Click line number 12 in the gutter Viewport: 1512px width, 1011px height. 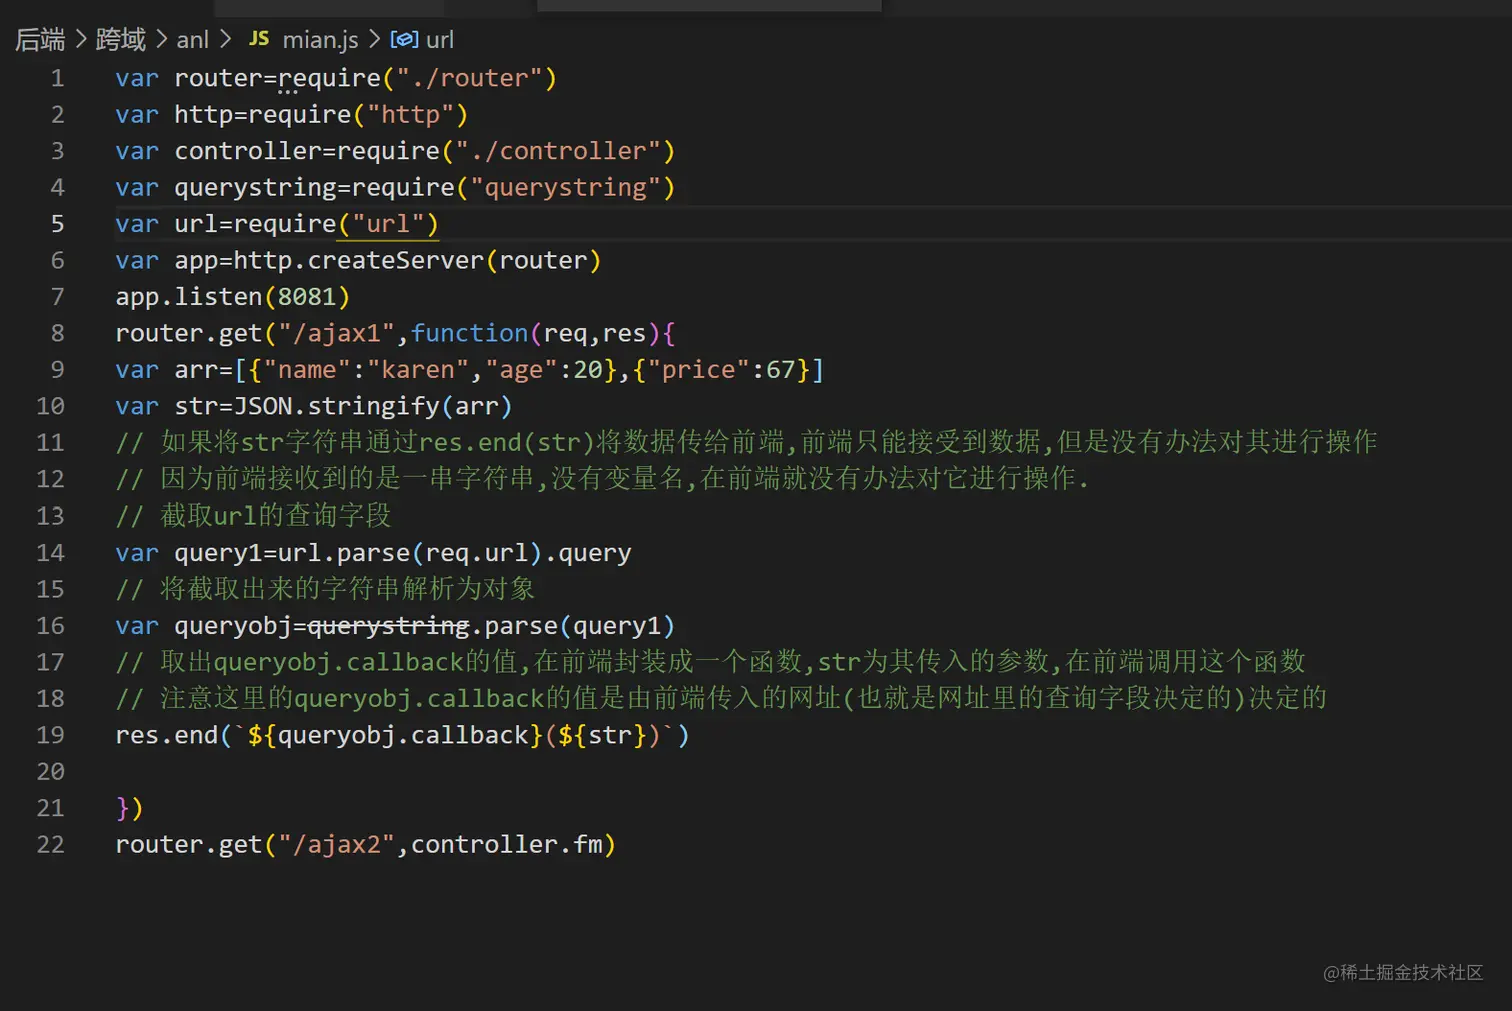tap(50, 479)
